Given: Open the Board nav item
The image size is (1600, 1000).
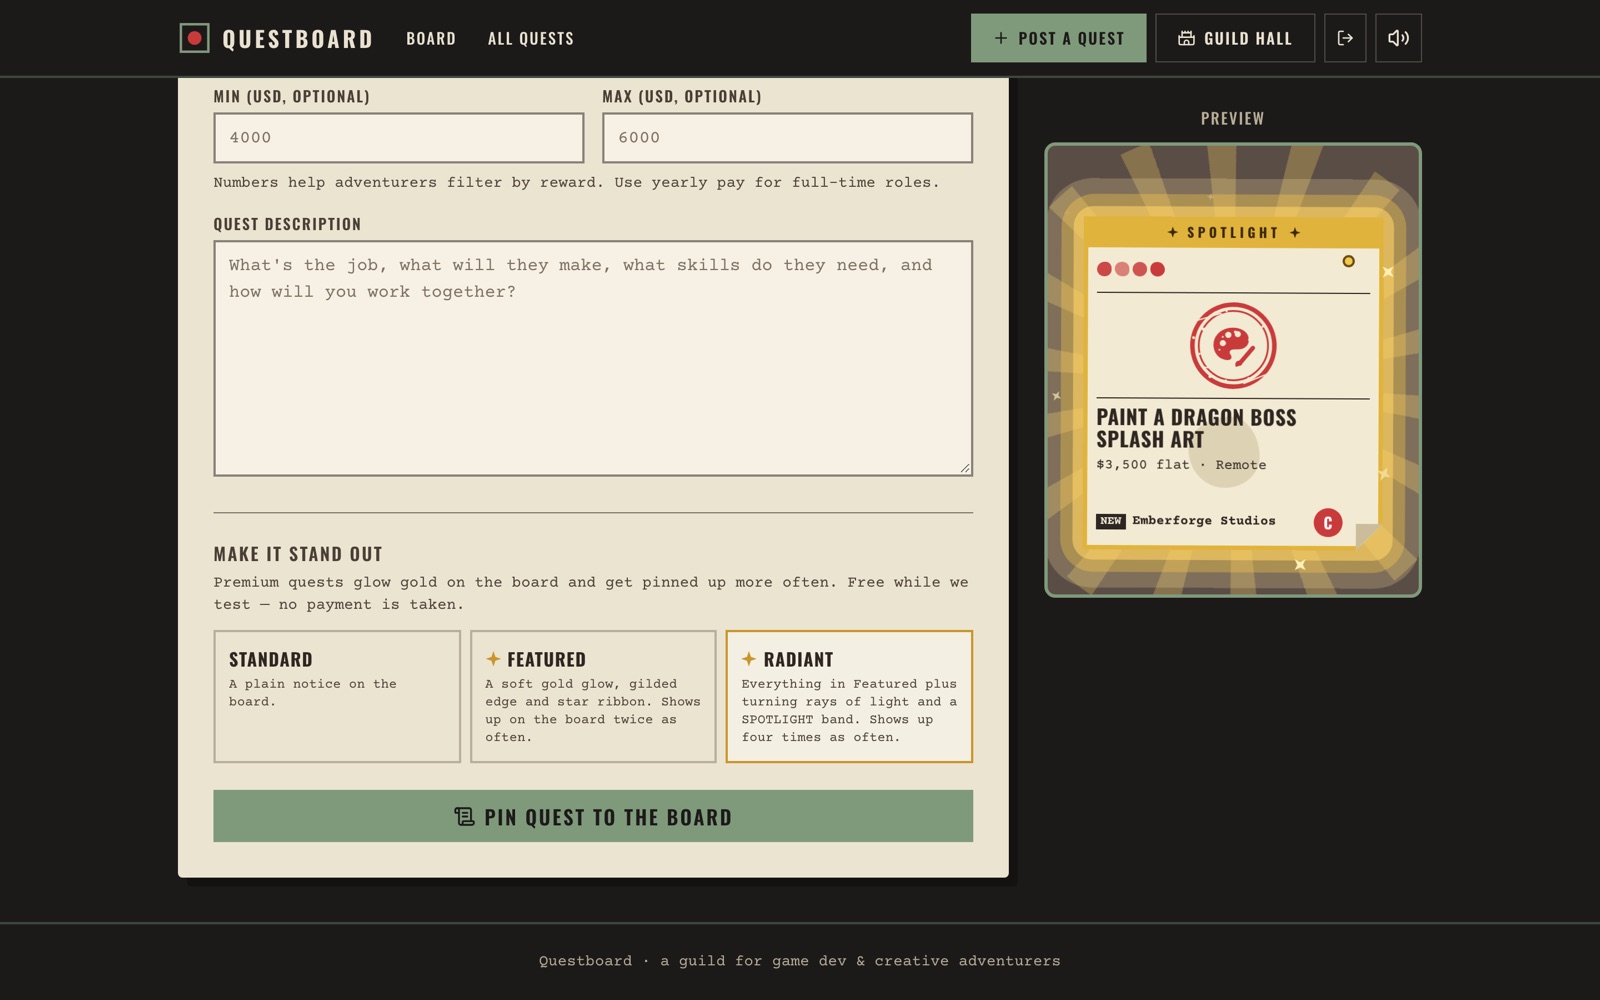Looking at the screenshot, I should [431, 38].
